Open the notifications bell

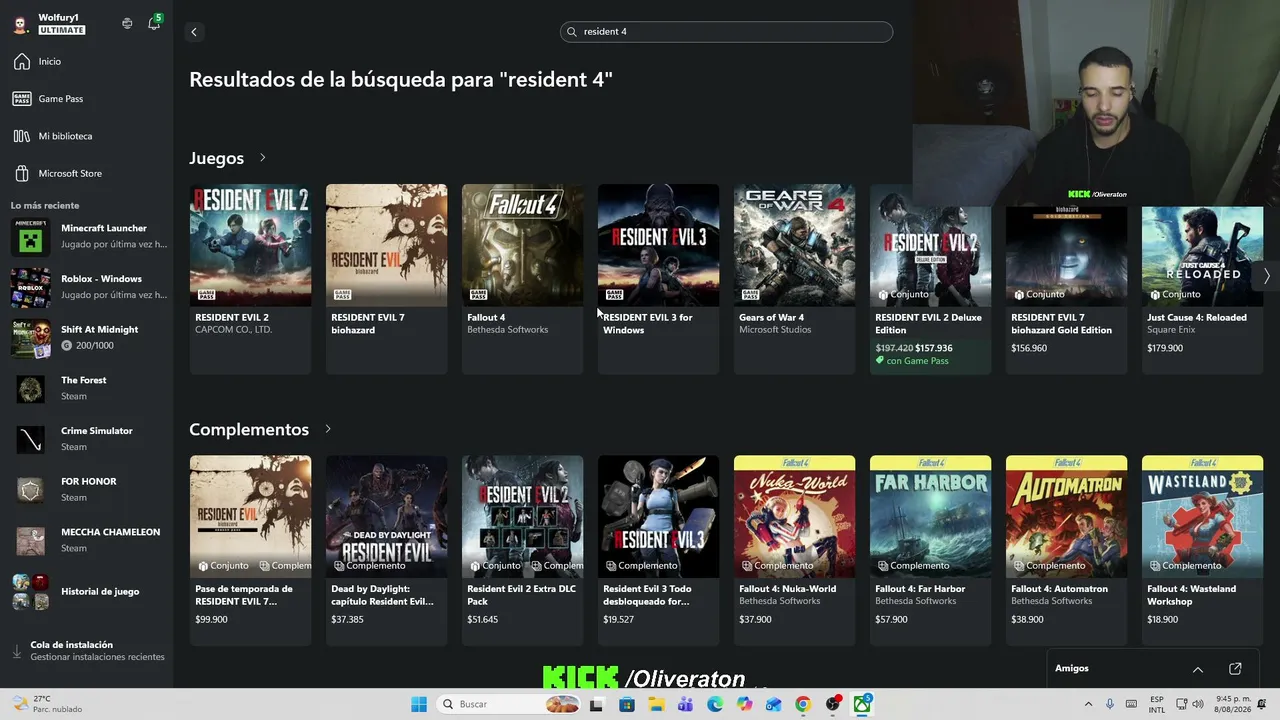[x=154, y=23]
